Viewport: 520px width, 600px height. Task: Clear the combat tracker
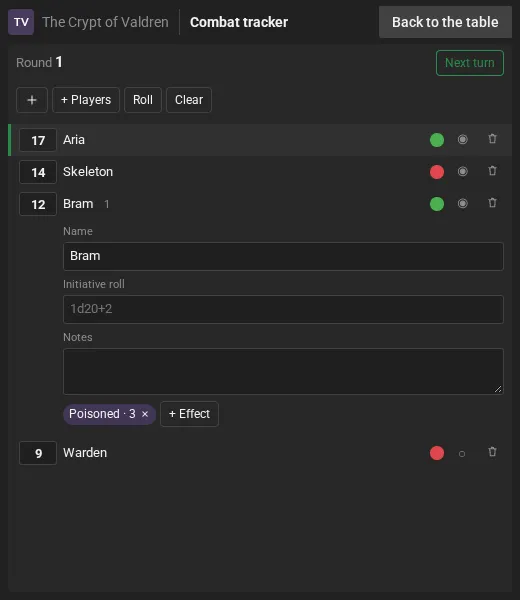click(x=189, y=100)
